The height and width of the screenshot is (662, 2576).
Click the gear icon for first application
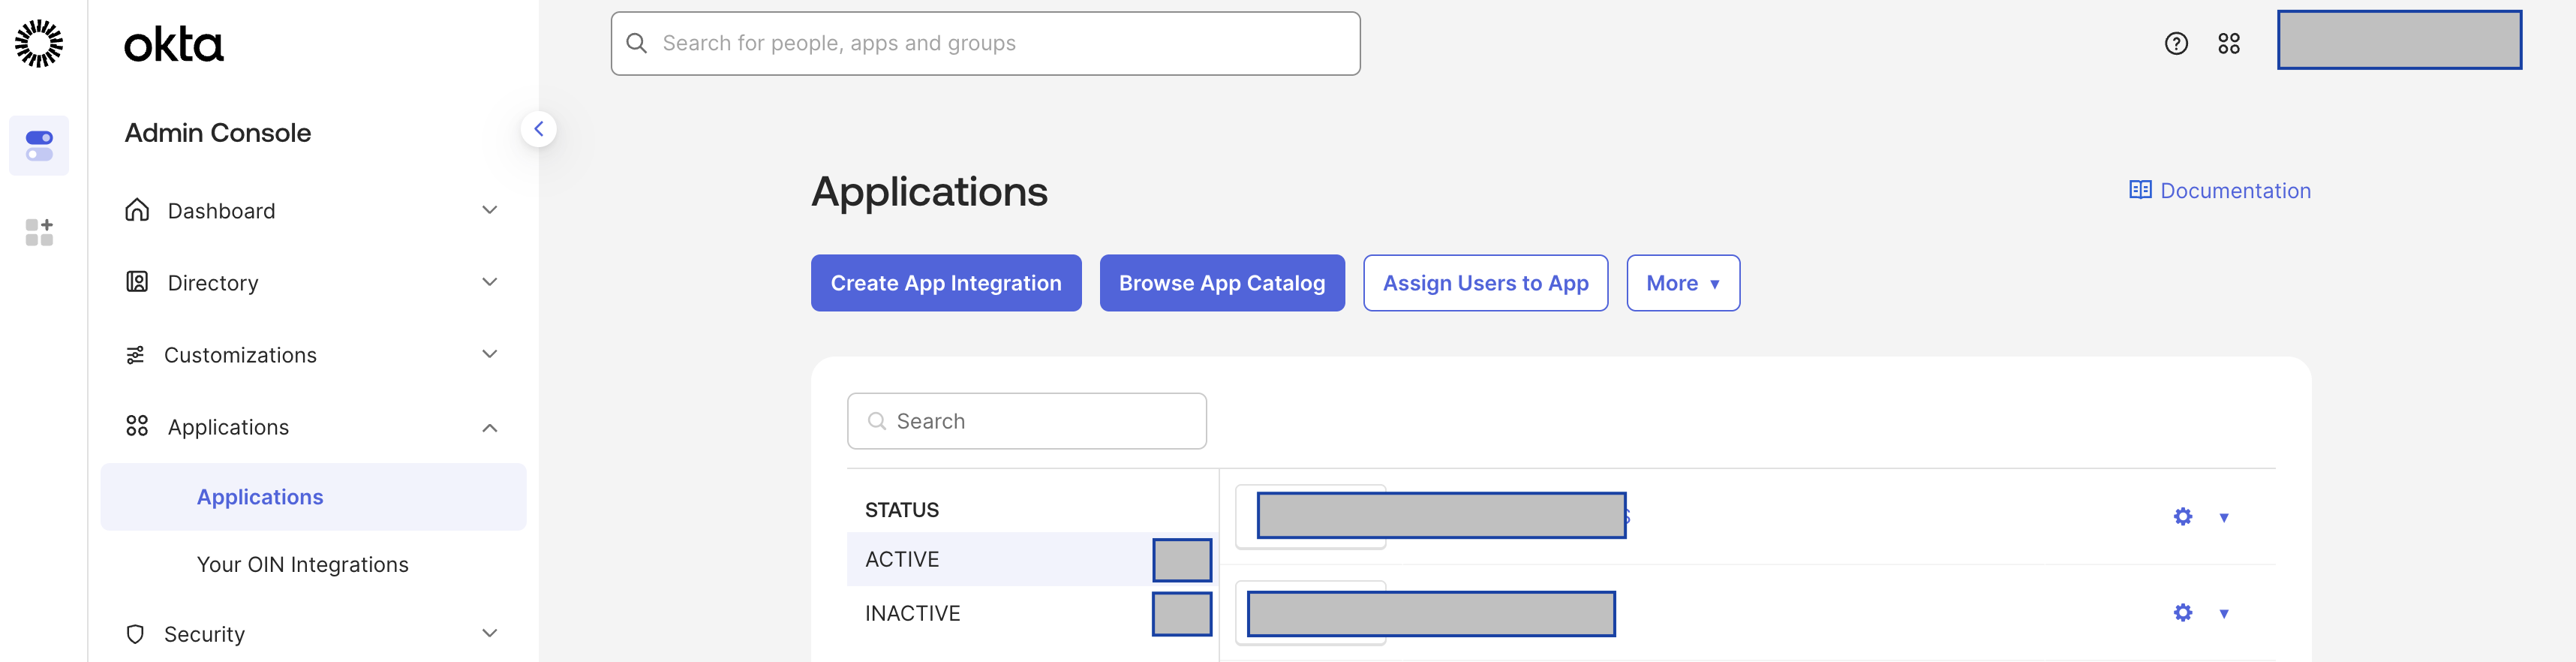point(2182,516)
